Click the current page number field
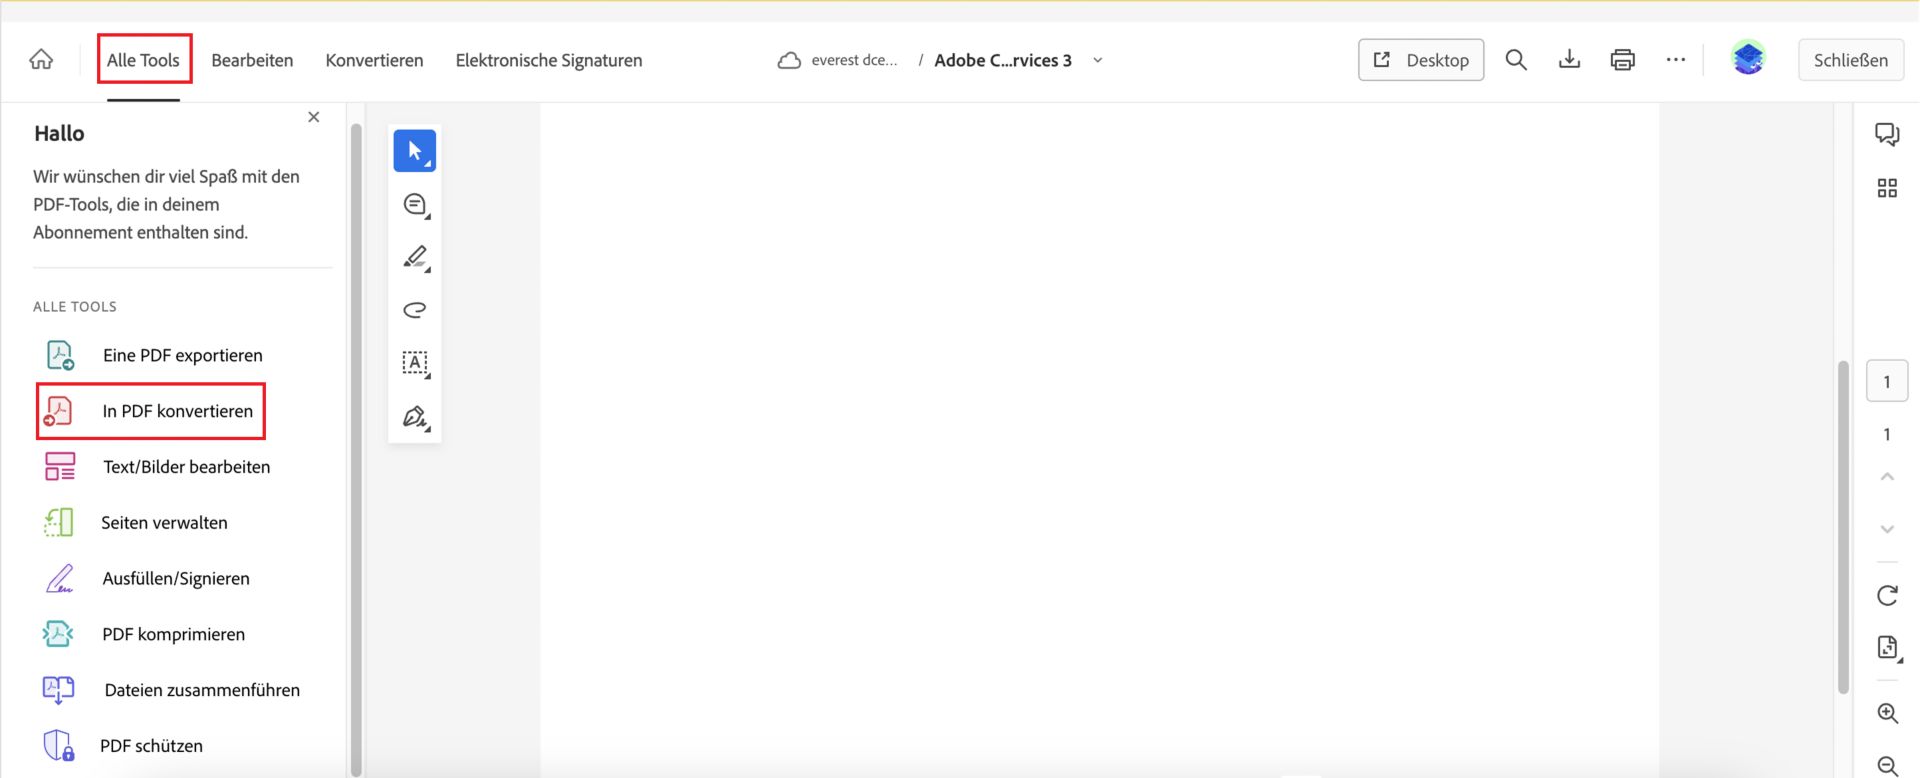Screen dimensions: 1920x778 pyautogui.click(x=1887, y=382)
